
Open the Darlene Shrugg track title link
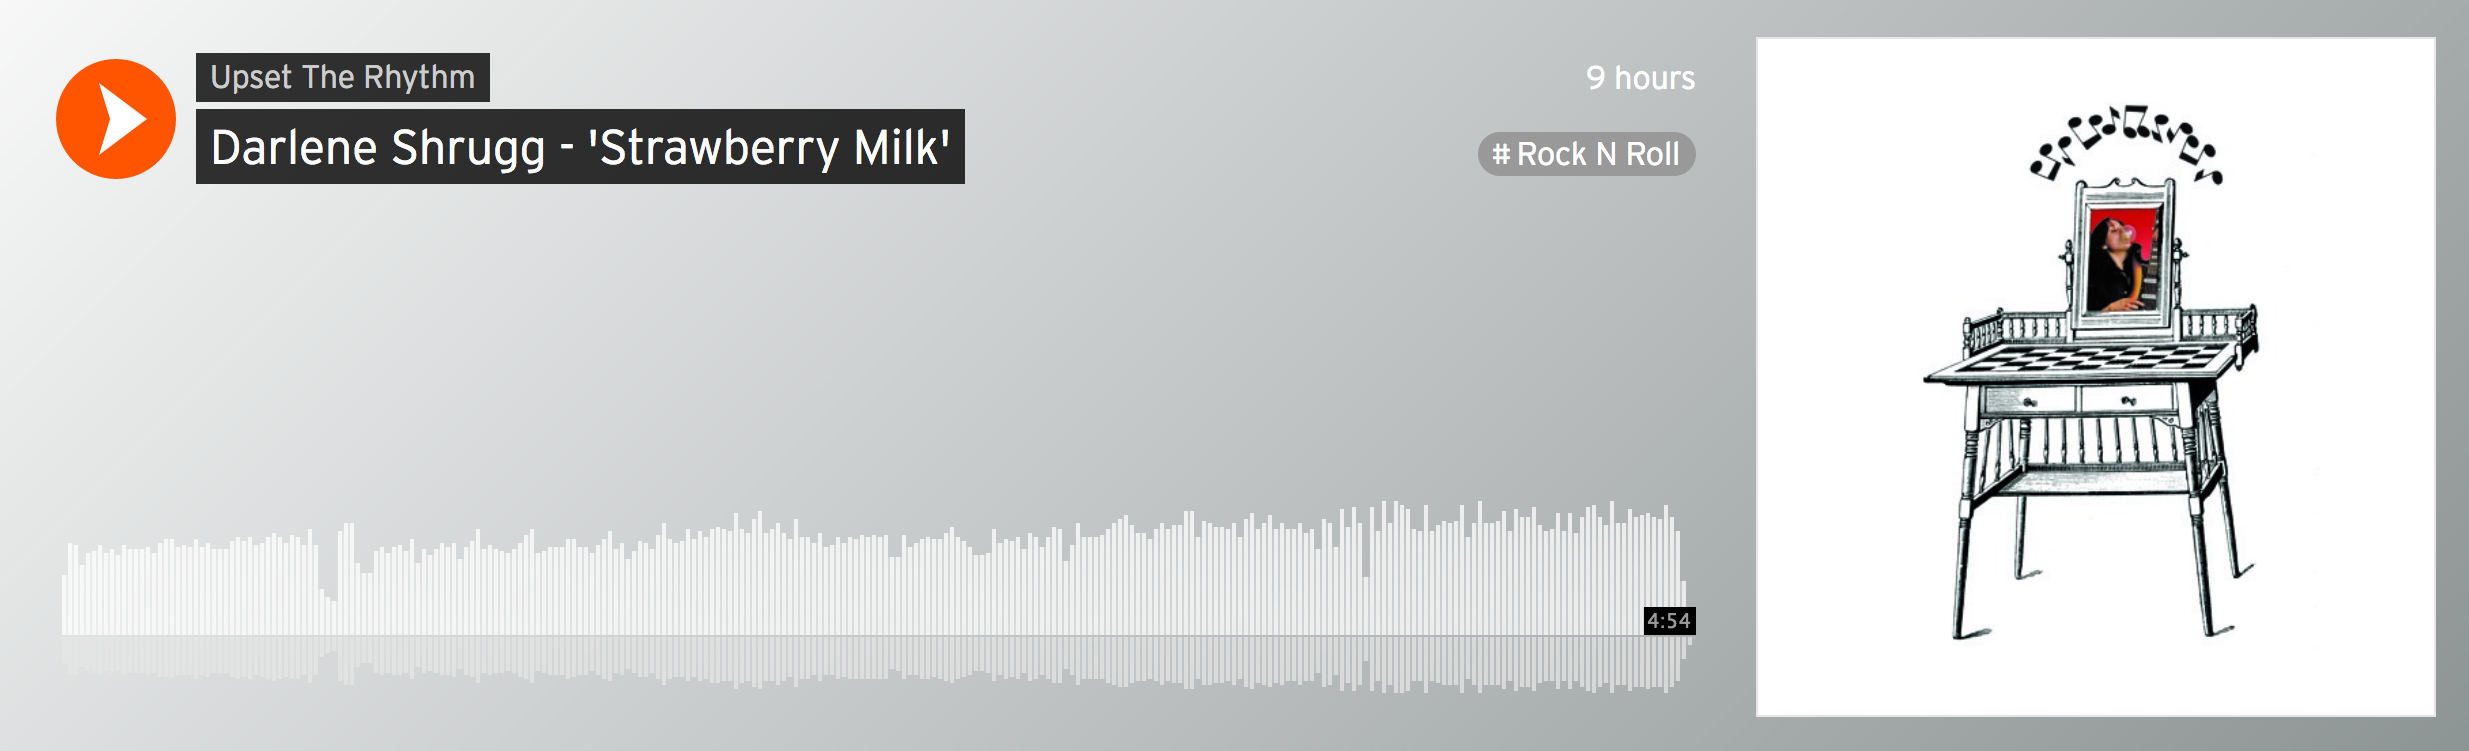(580, 147)
